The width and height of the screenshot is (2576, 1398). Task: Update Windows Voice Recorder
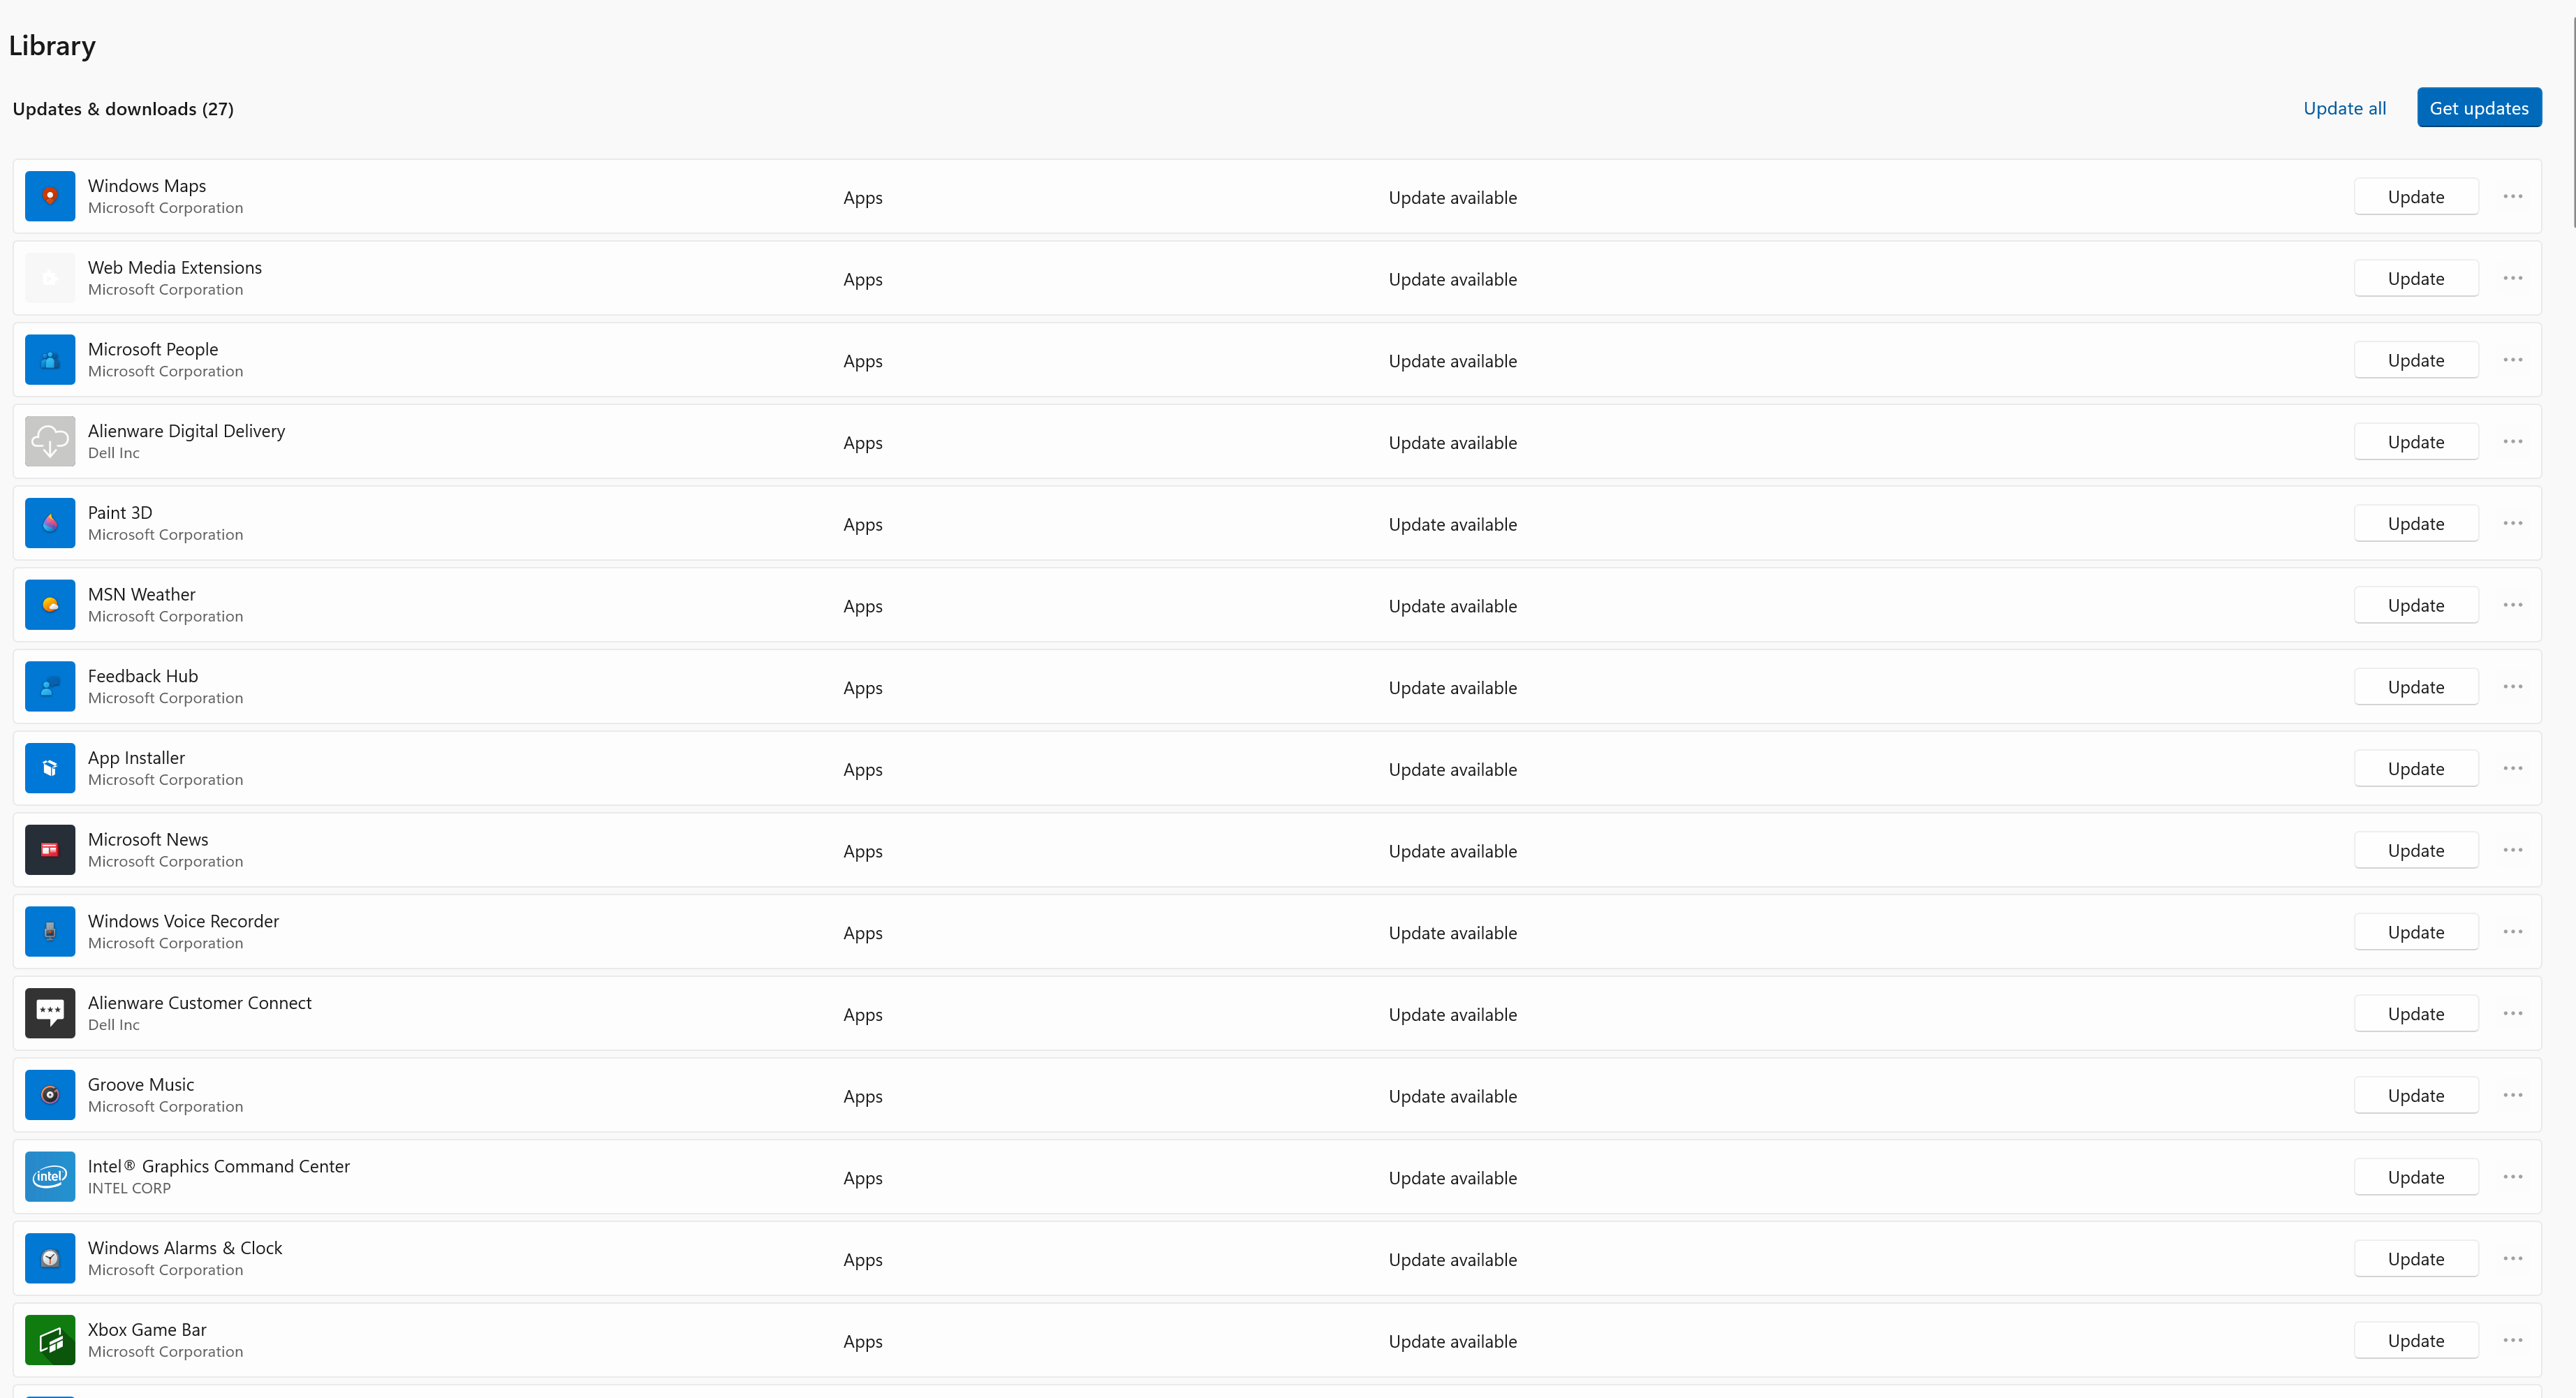pos(2415,932)
